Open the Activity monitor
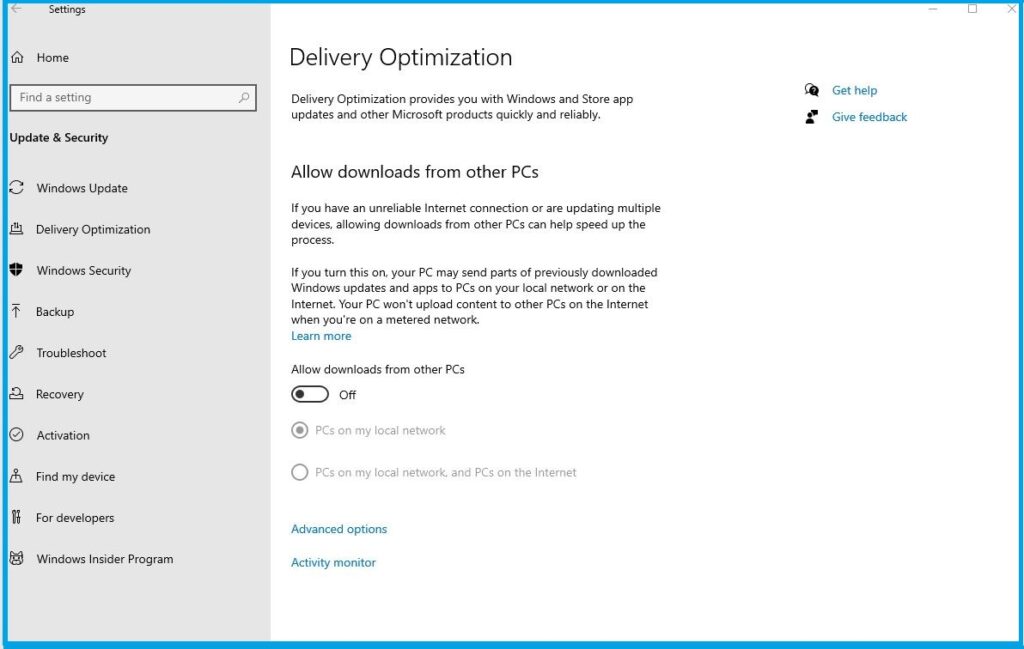1024x649 pixels. coord(333,562)
